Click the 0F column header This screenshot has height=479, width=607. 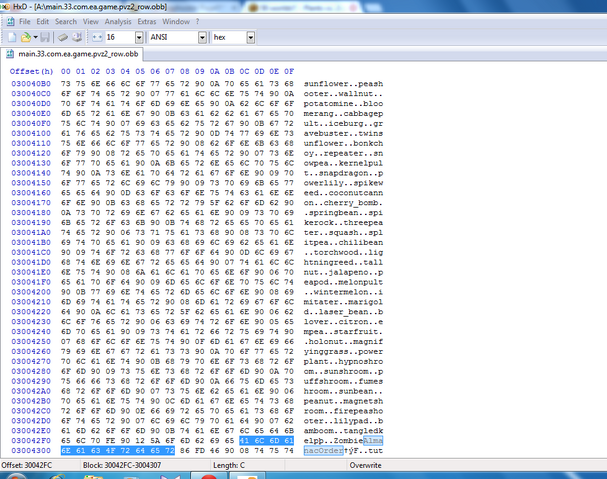[289, 71]
